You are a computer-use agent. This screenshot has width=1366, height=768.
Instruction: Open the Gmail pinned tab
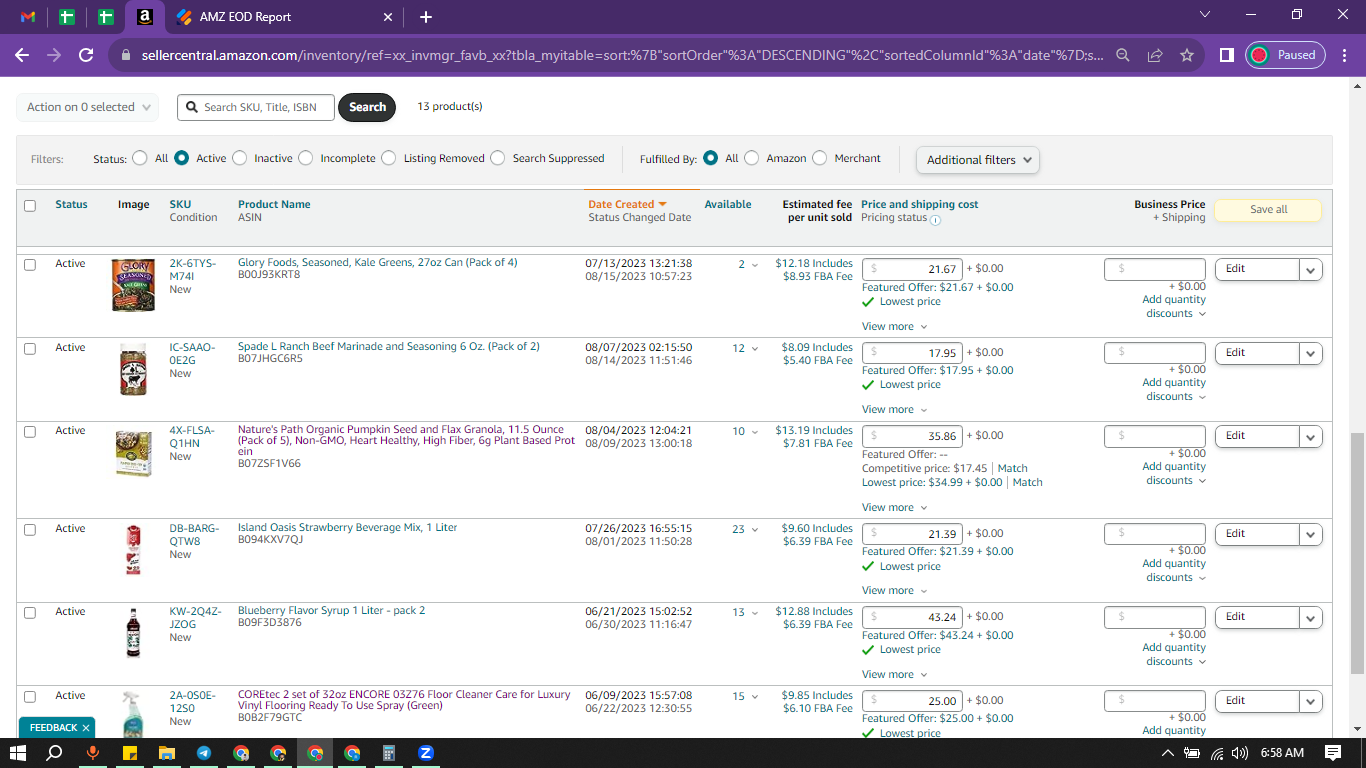point(28,17)
